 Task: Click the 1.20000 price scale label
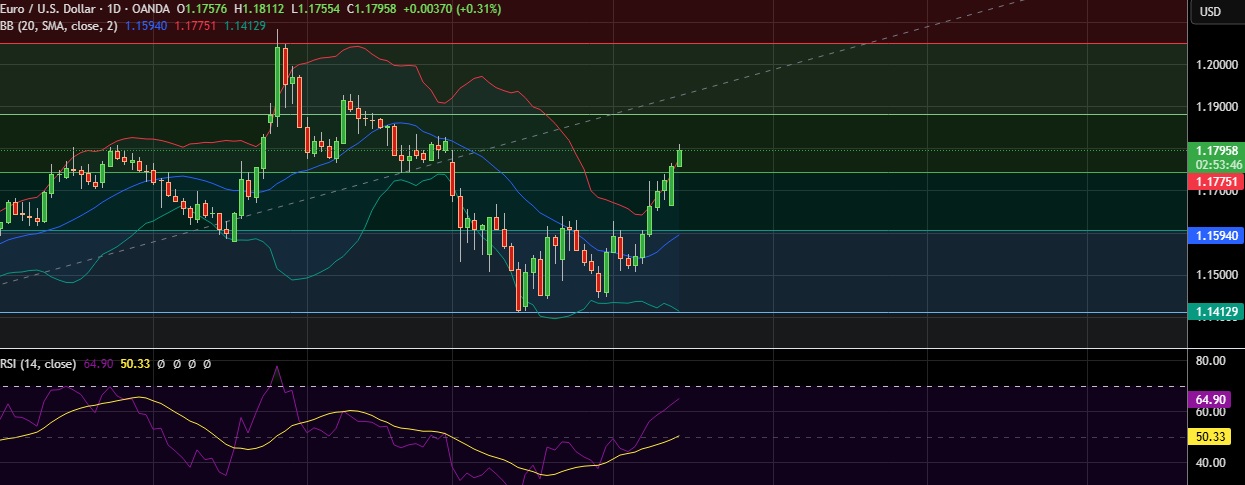(1217, 64)
